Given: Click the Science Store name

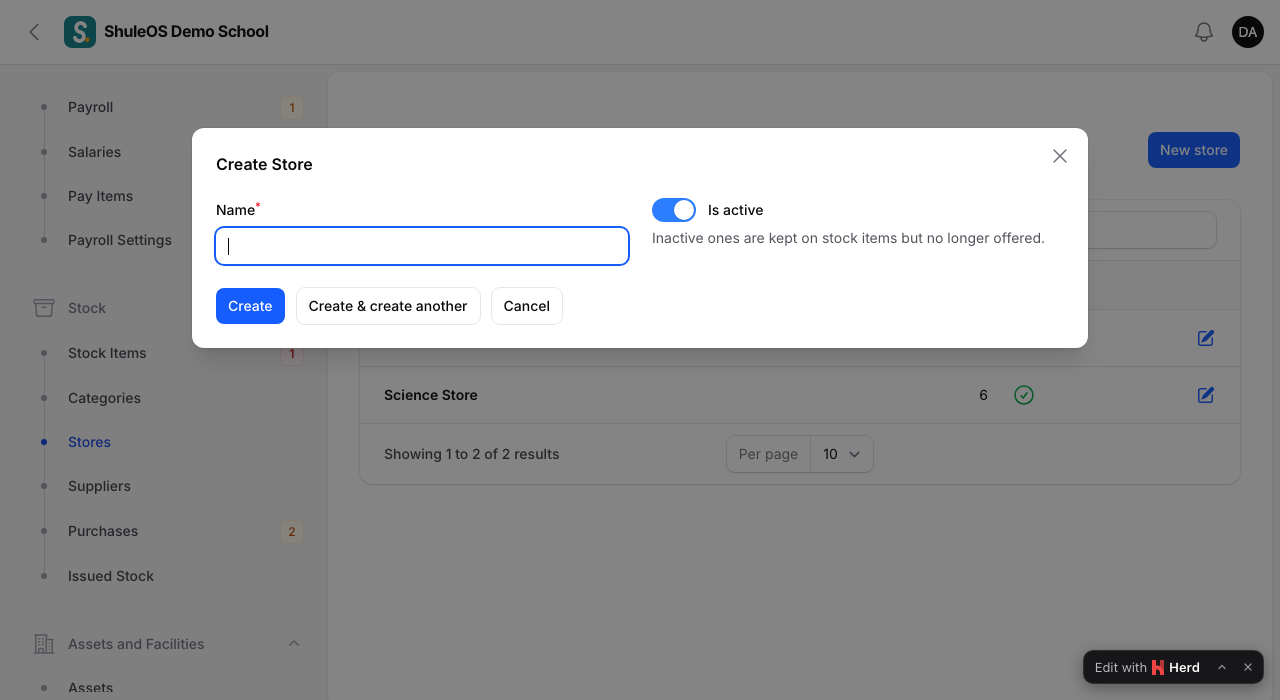Looking at the screenshot, I should point(431,395).
